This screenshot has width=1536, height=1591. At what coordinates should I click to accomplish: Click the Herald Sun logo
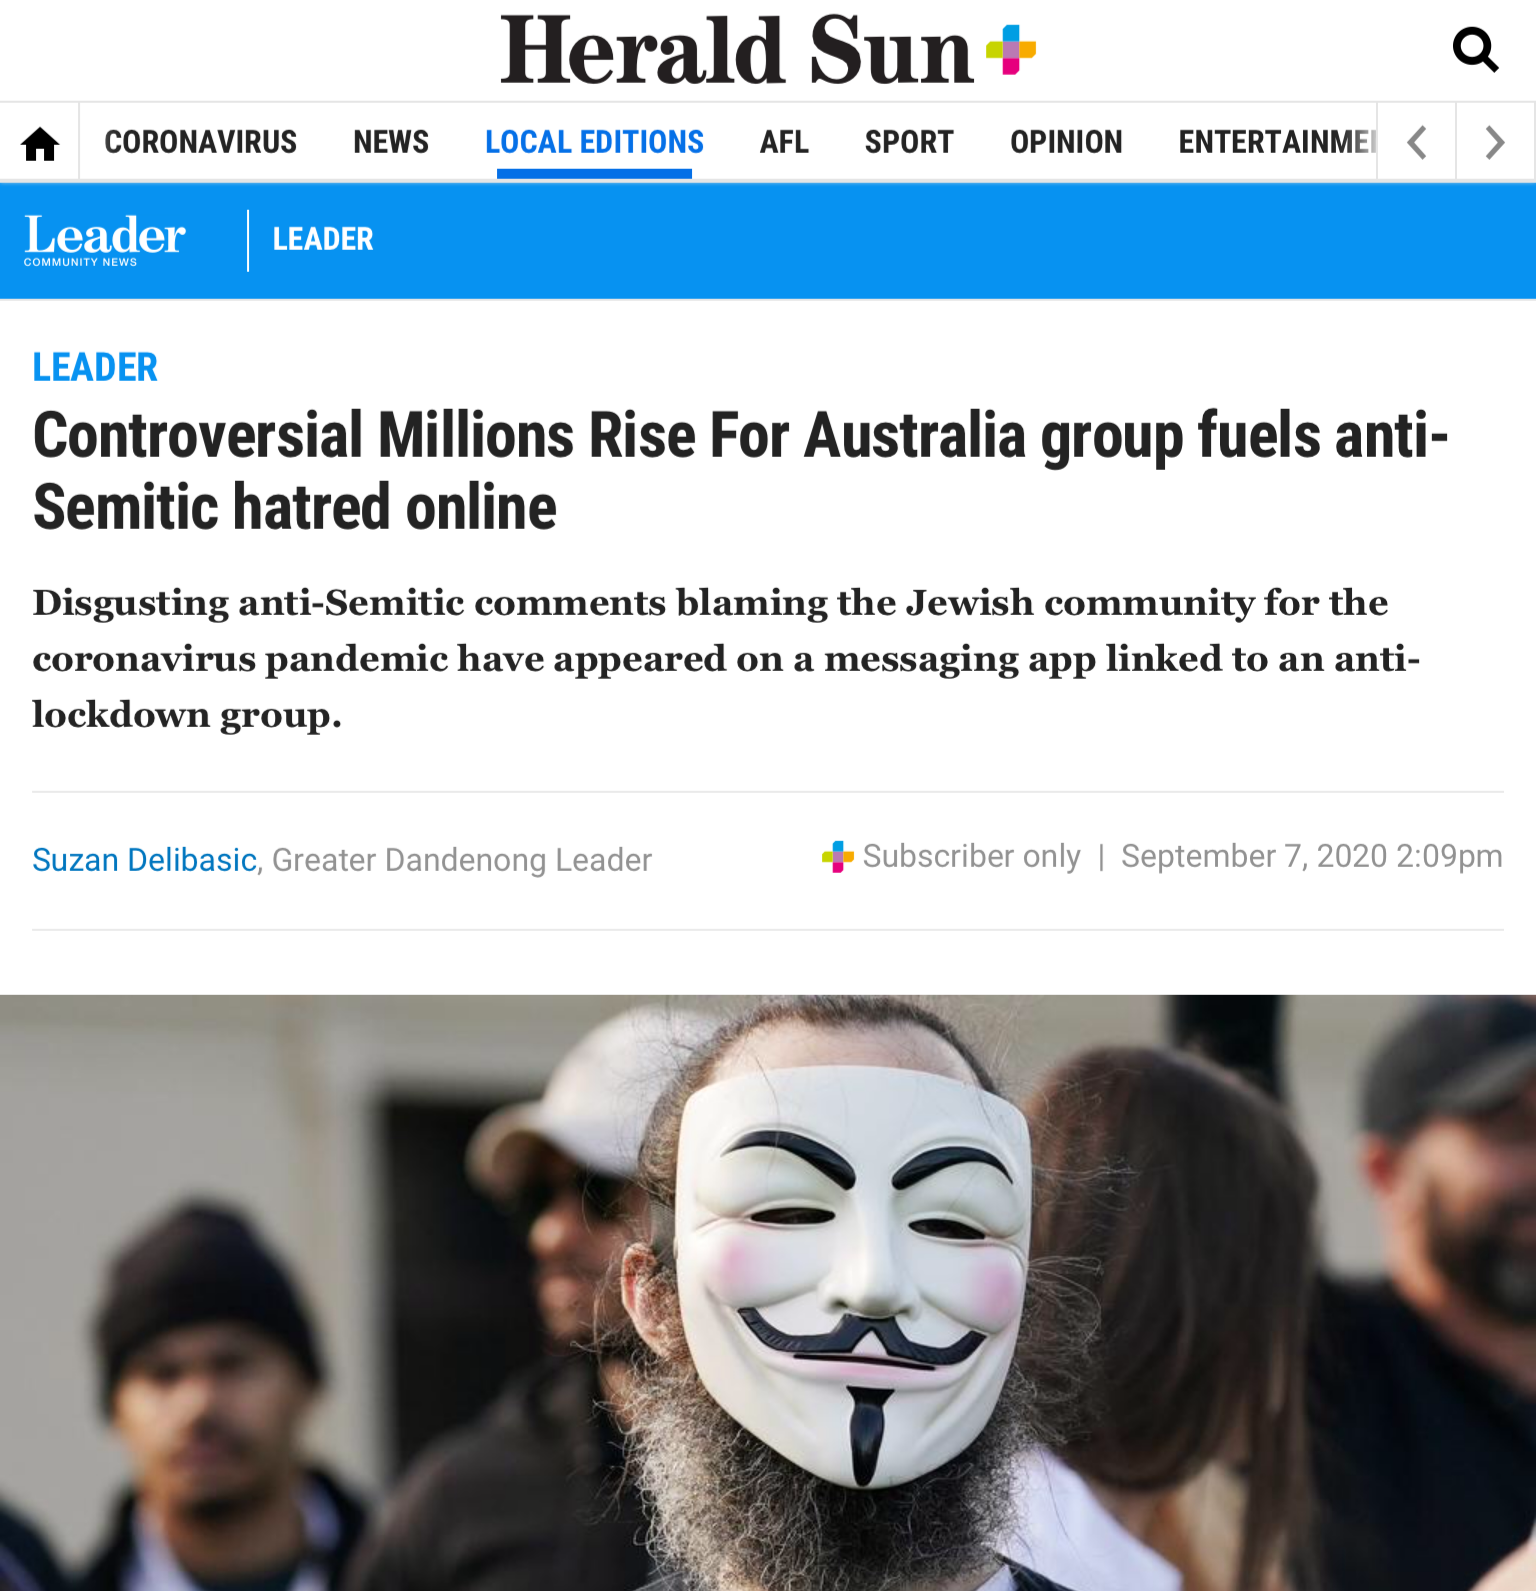point(737,50)
